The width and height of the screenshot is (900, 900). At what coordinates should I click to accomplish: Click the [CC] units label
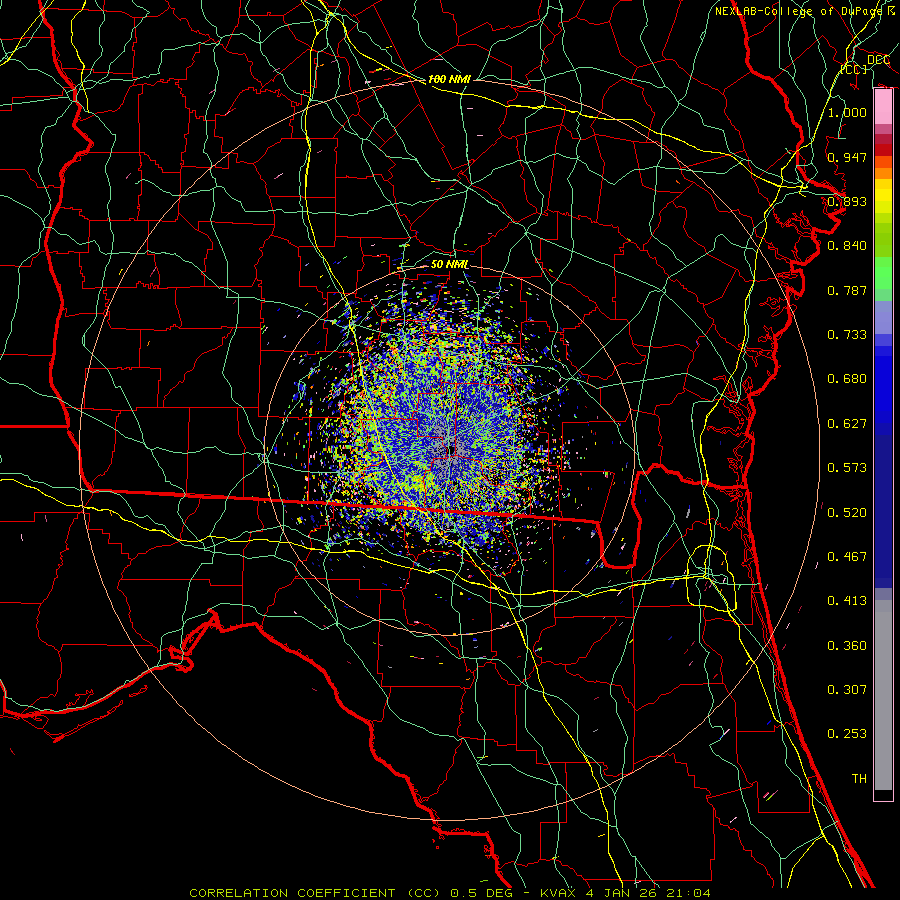pyautogui.click(x=854, y=69)
